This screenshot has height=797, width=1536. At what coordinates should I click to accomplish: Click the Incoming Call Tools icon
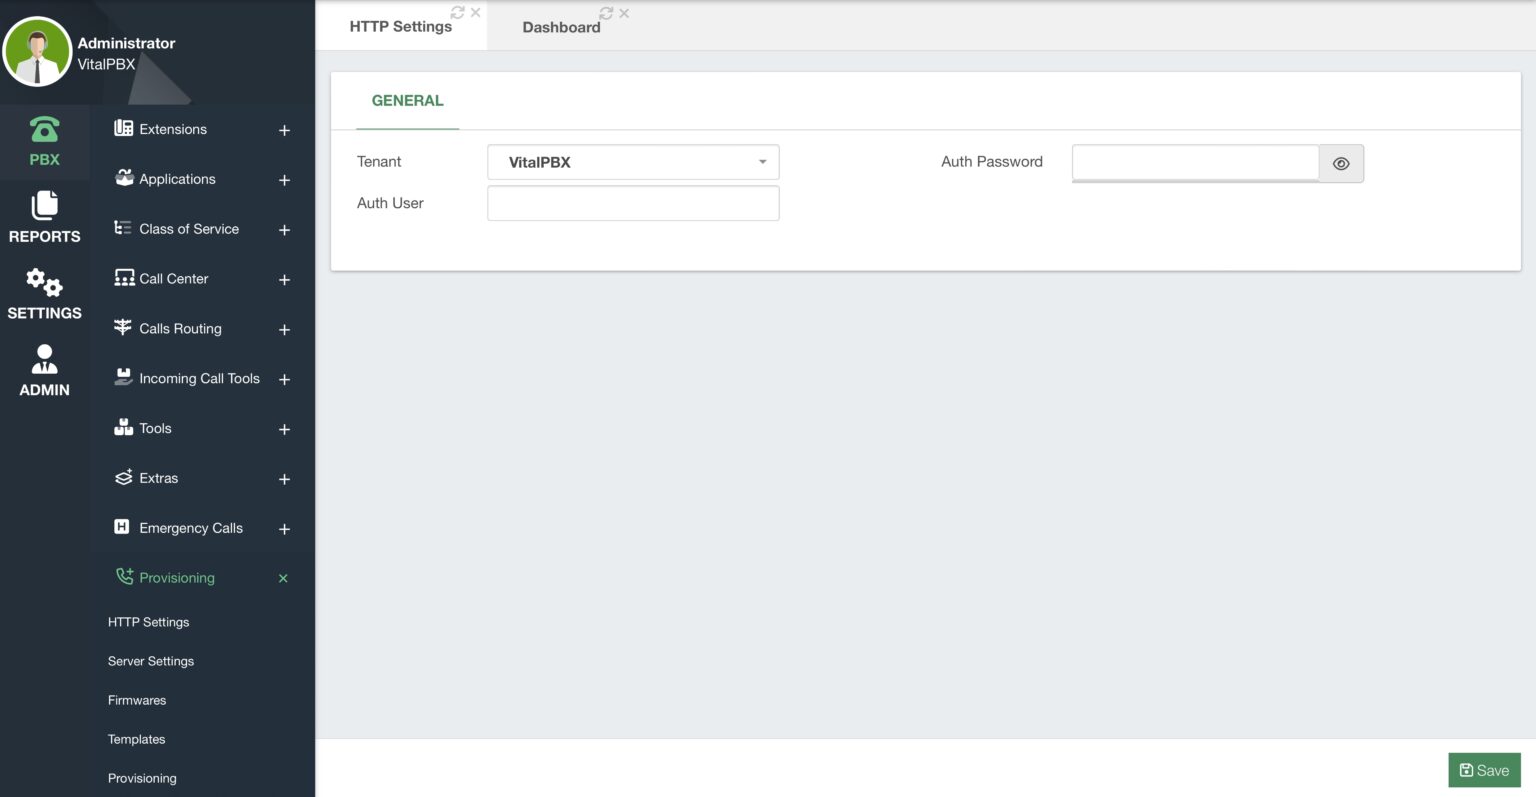(x=123, y=377)
